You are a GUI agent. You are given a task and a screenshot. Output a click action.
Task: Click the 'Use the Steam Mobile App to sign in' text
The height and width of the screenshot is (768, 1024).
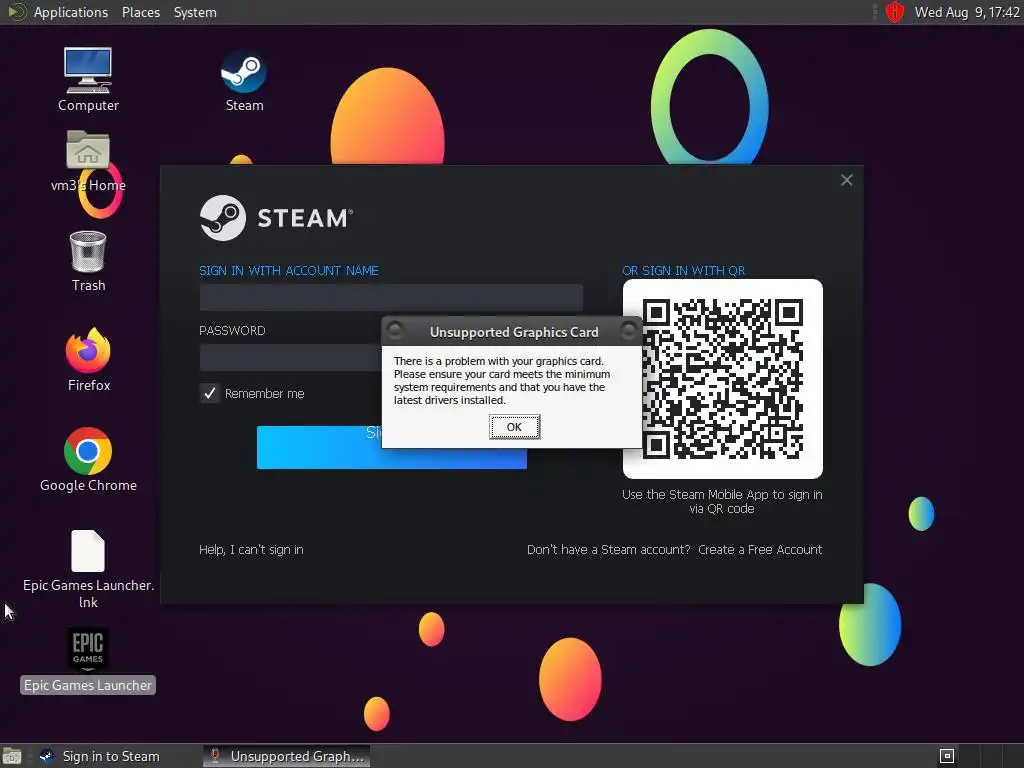[x=722, y=502]
